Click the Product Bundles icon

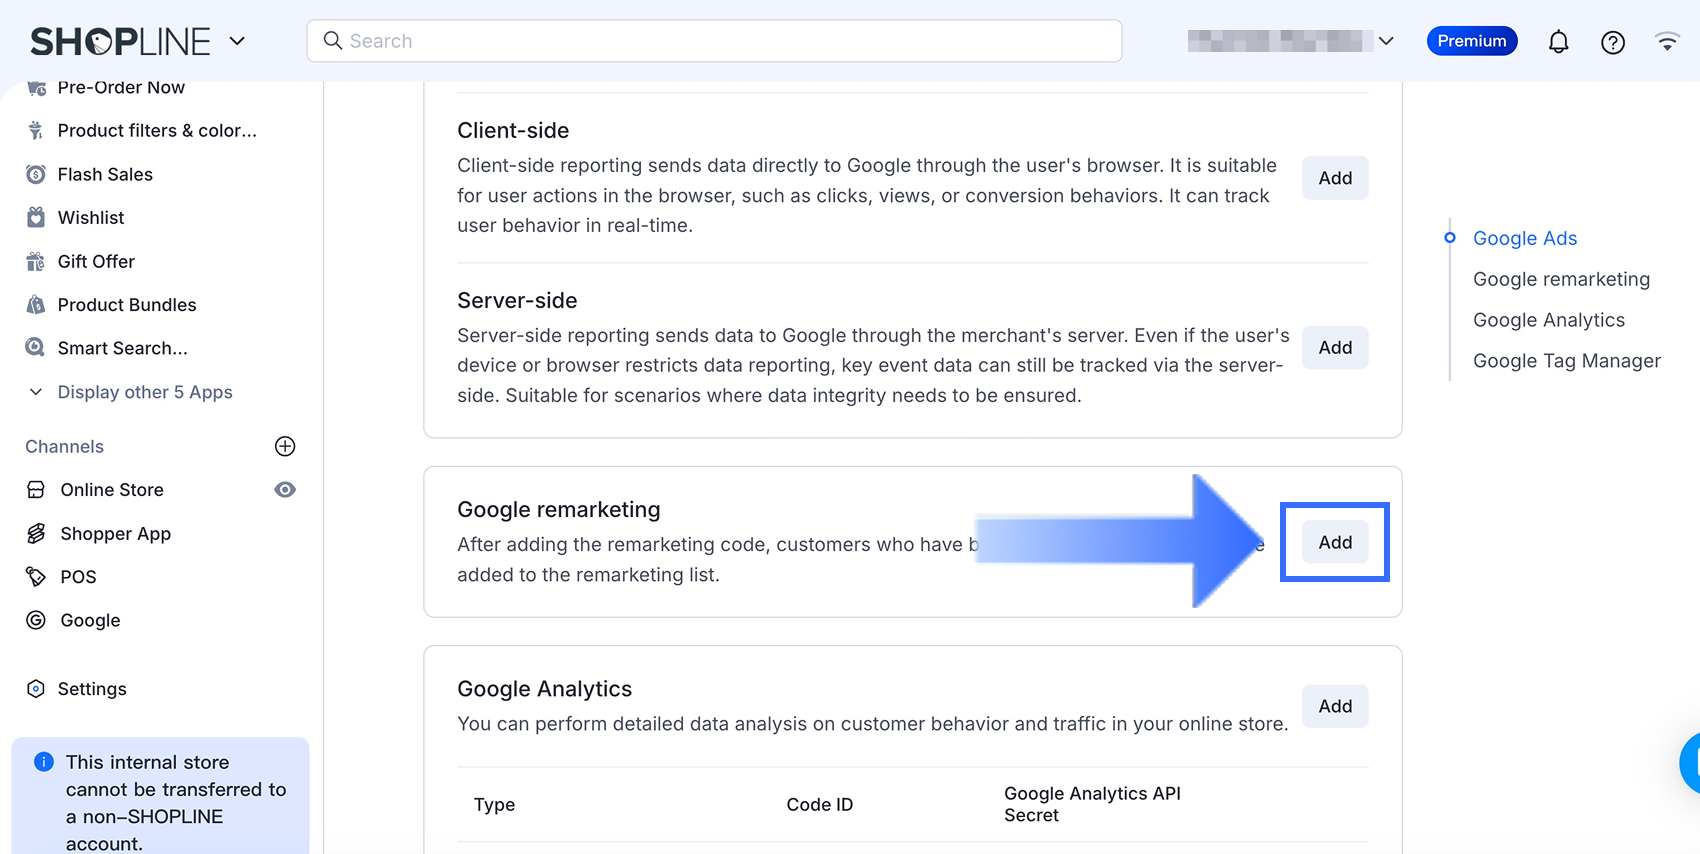tap(36, 305)
